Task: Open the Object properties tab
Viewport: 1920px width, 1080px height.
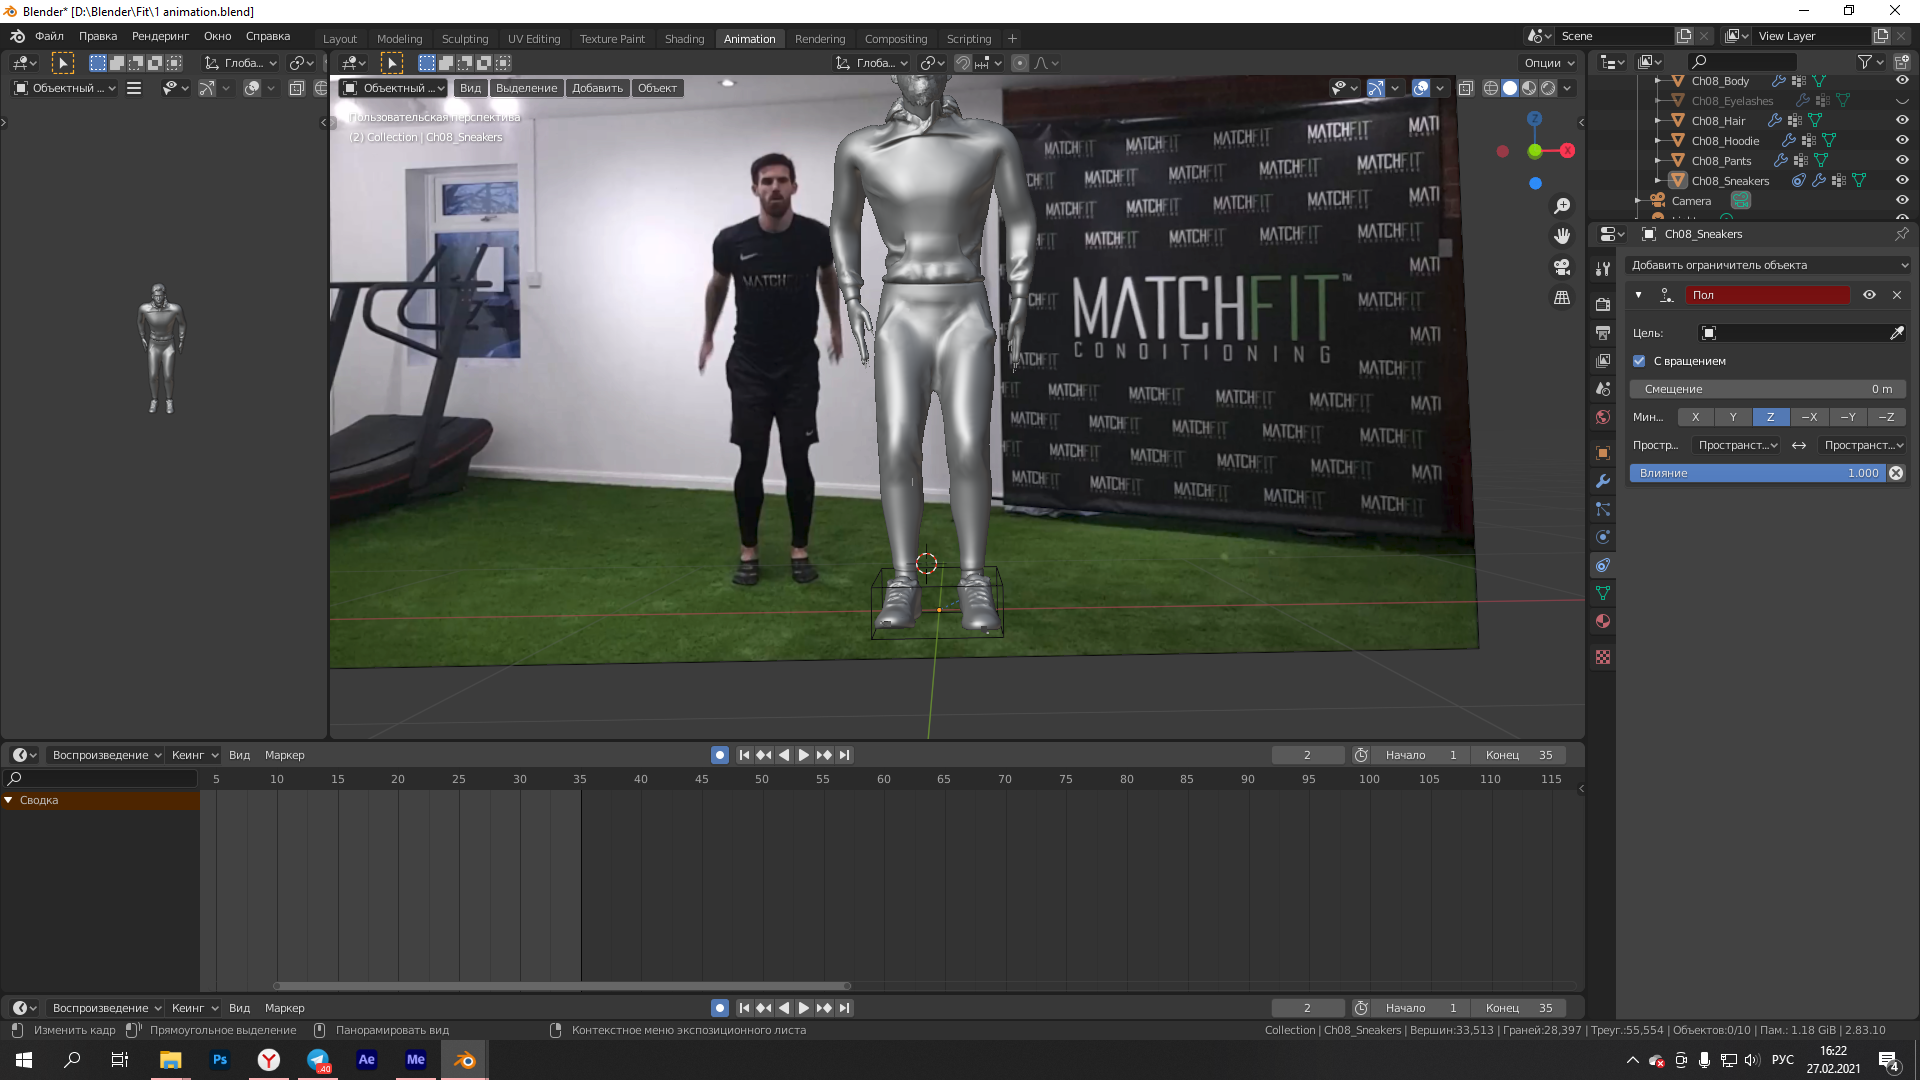Action: point(1603,453)
